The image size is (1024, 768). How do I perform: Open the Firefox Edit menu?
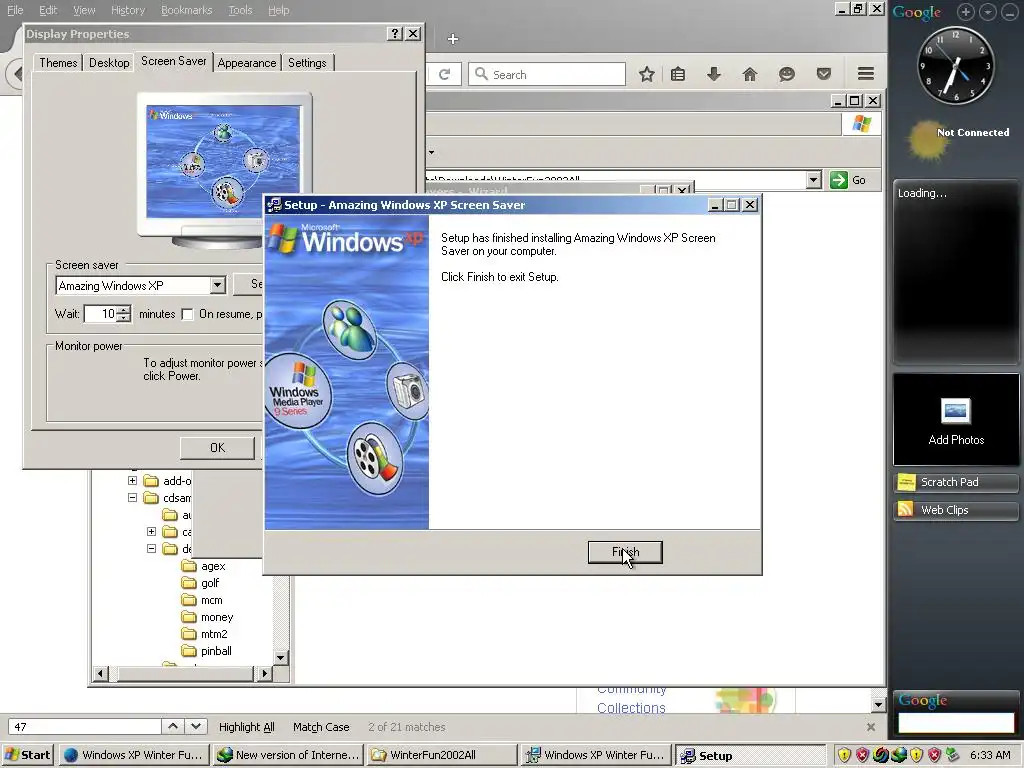[48, 10]
